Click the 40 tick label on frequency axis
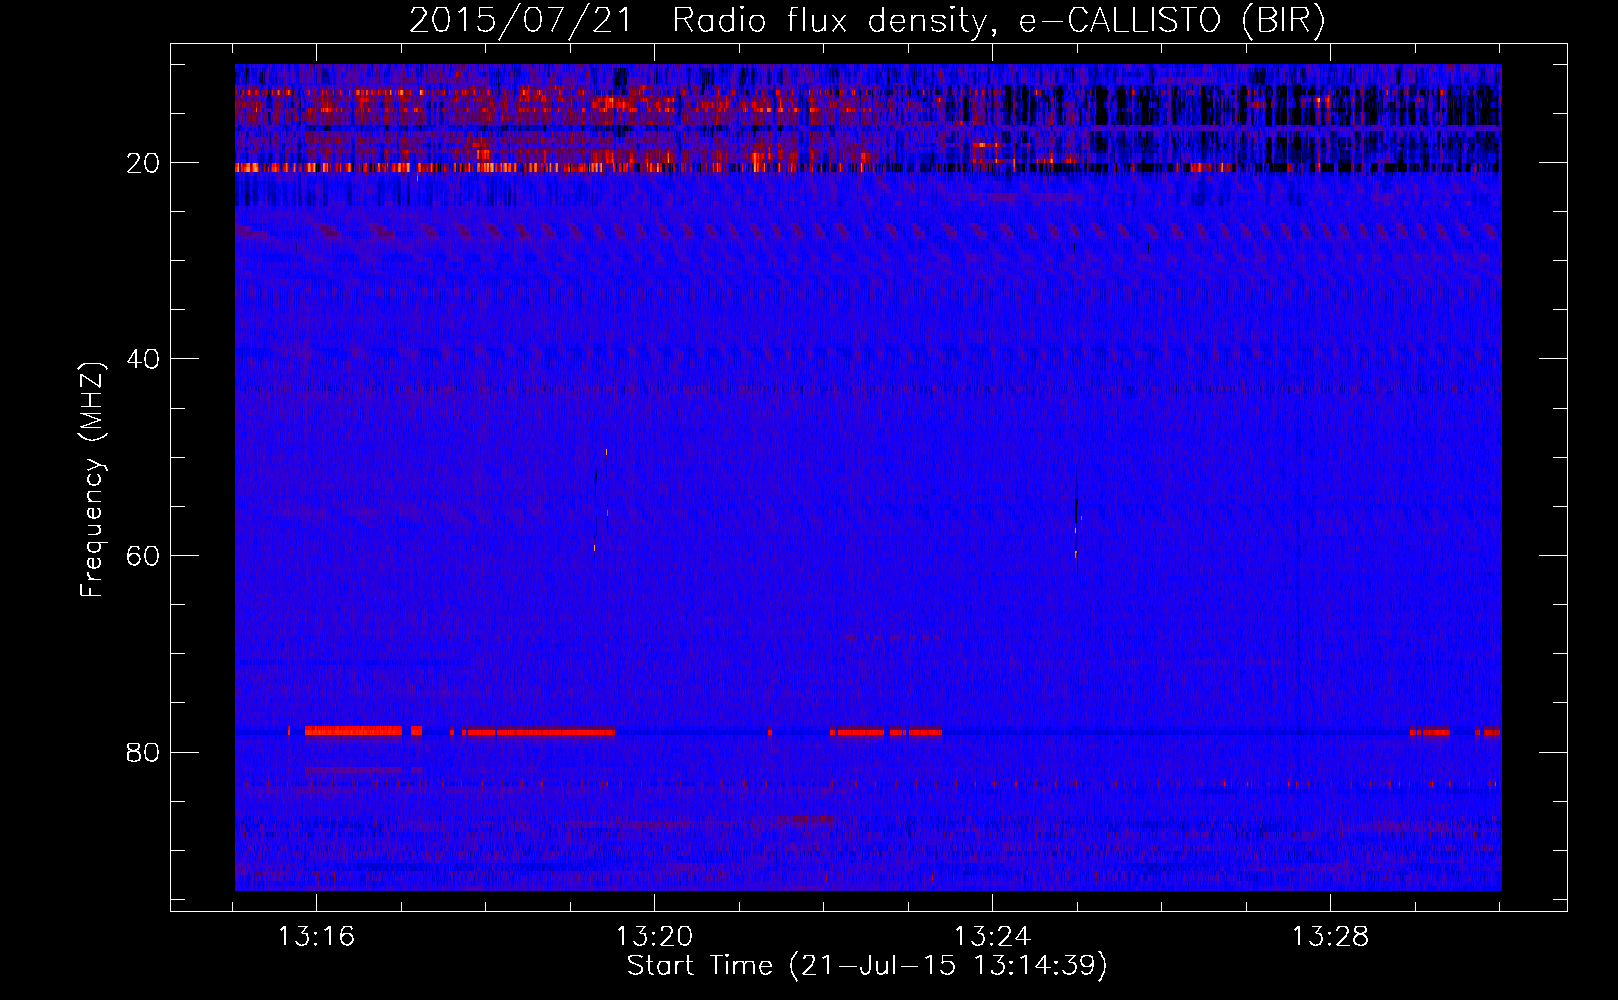Image resolution: width=1618 pixels, height=1000 pixels. coord(144,359)
